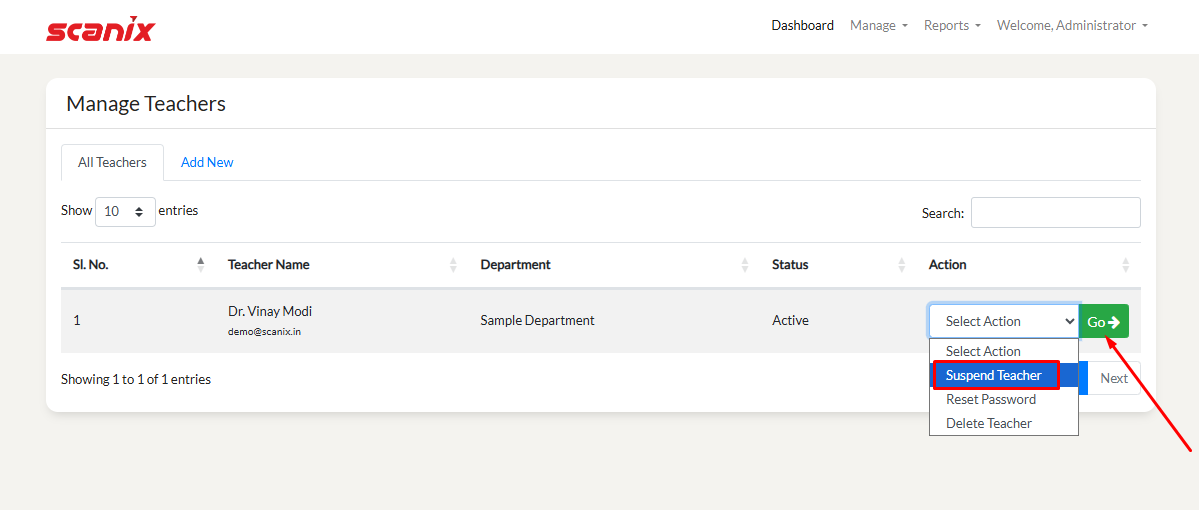Pick Delete Teacher from the dropdown list

point(989,423)
